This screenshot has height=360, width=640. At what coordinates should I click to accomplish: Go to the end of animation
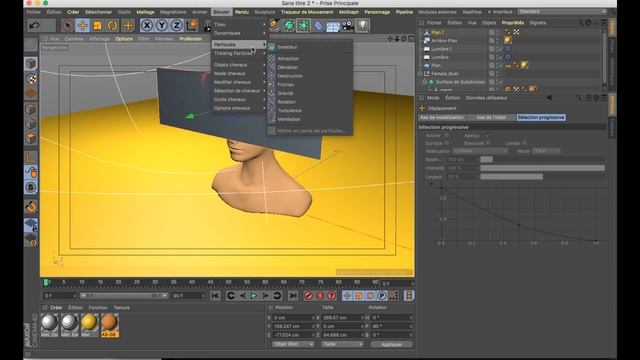coord(293,296)
